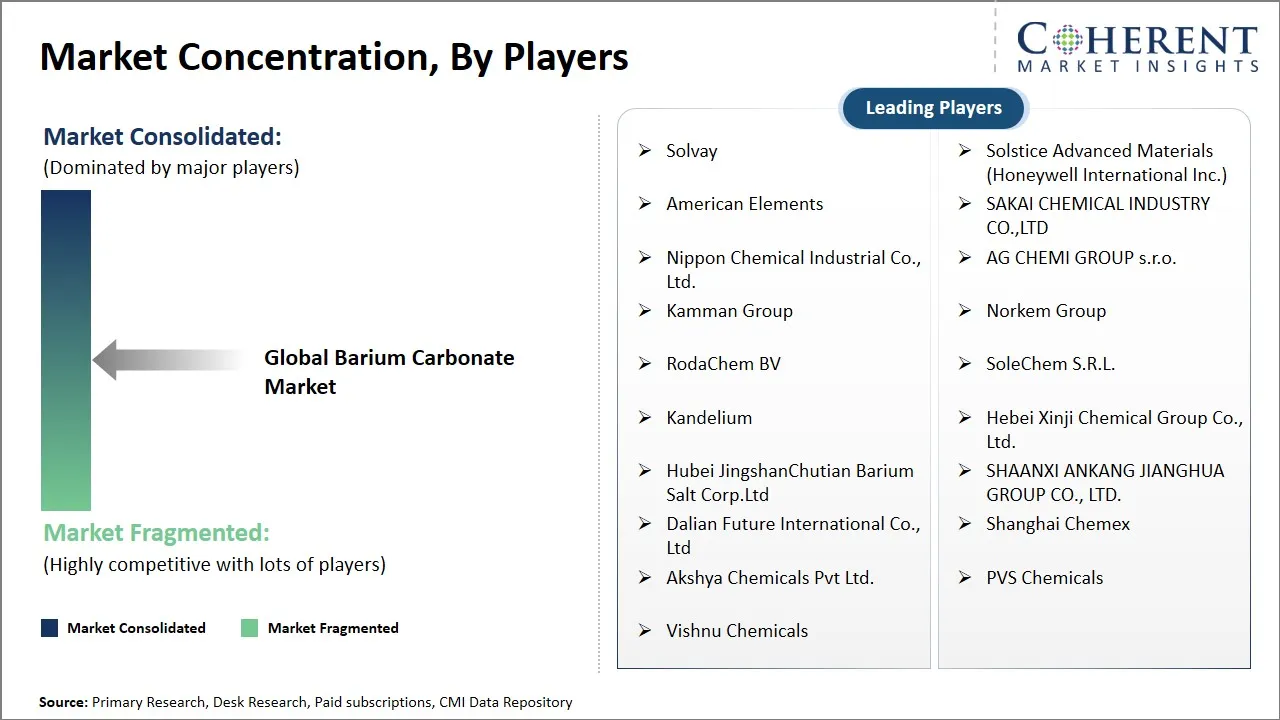Select the American Elements entry
Viewport: 1280px width, 720px height.
tap(744, 204)
